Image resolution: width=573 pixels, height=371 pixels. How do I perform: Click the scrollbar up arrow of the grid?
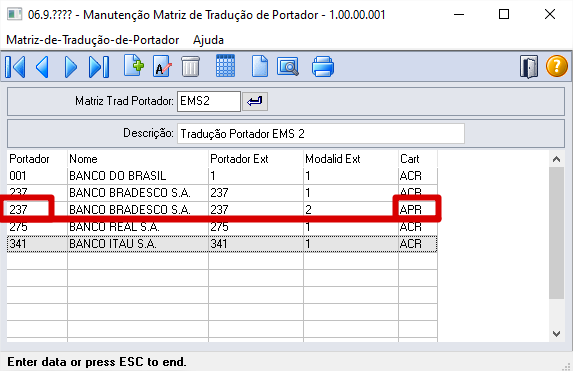(557, 159)
